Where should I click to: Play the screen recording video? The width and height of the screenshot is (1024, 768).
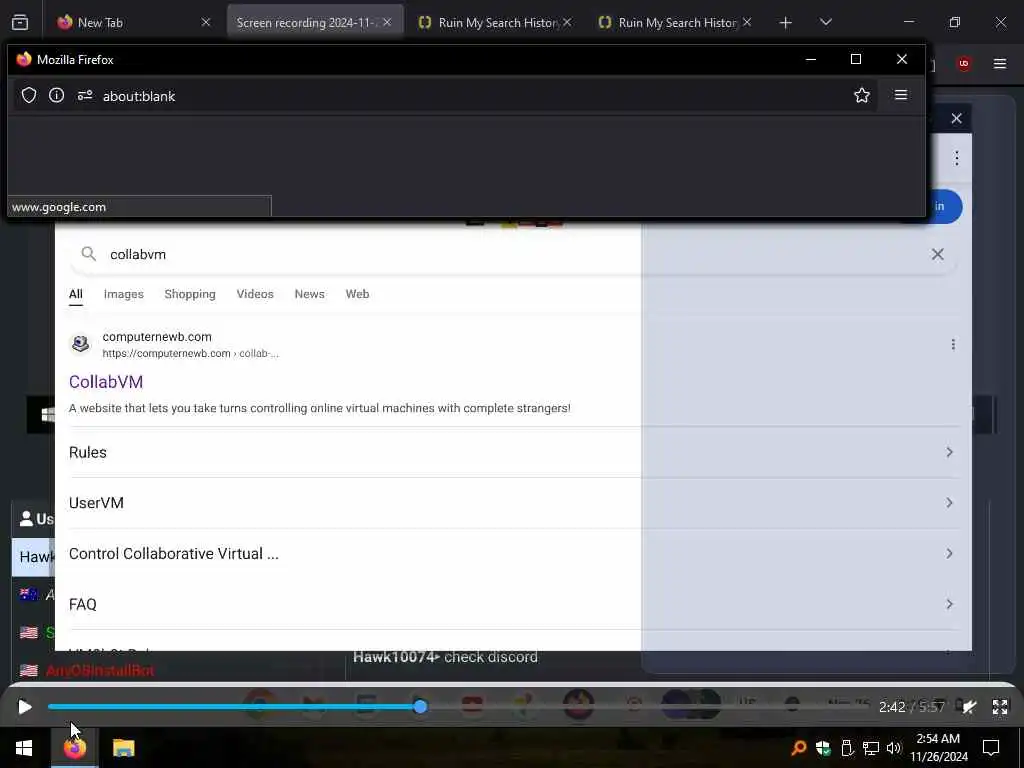[25, 707]
